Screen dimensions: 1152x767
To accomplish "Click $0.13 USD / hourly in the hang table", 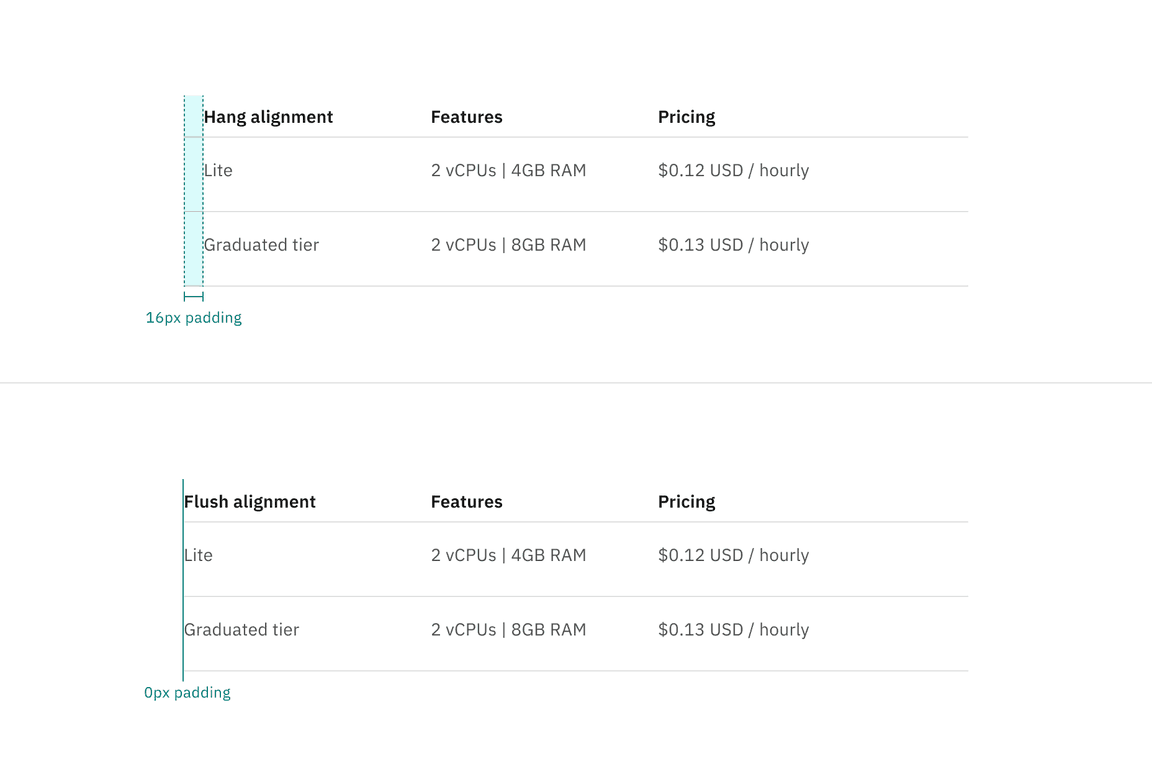I will pos(733,245).
